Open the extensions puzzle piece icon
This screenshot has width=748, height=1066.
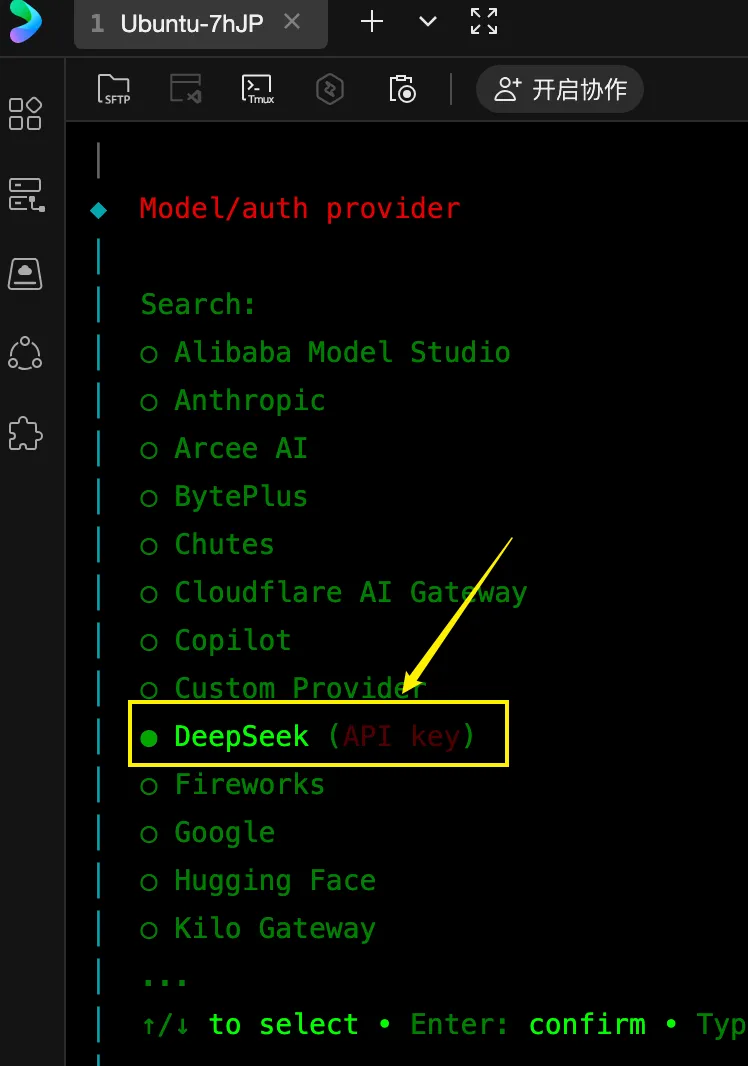[25, 433]
